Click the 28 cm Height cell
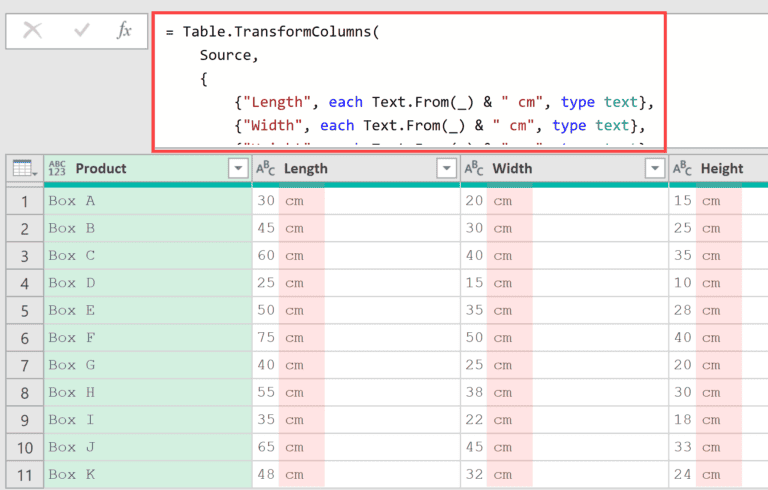The image size is (768, 490). tap(719, 311)
